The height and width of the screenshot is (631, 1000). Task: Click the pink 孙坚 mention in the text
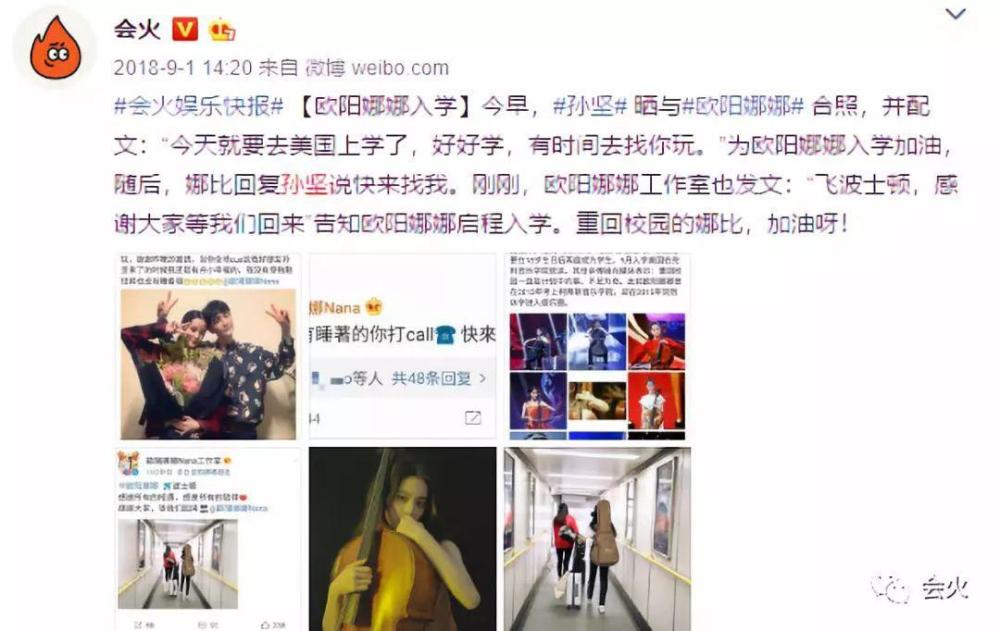(305, 185)
